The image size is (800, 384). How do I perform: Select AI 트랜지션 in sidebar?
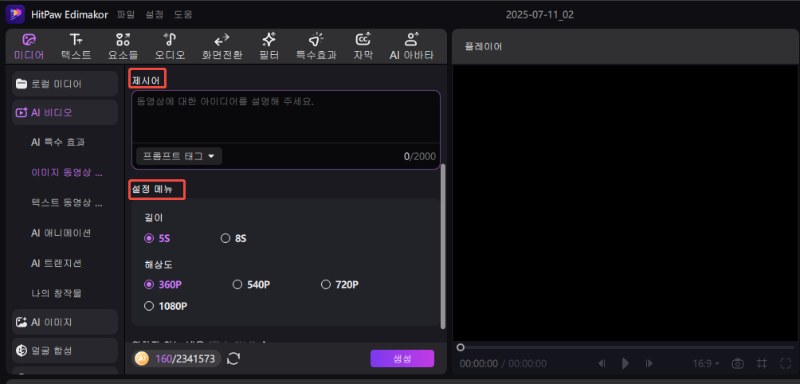[x=56, y=263]
